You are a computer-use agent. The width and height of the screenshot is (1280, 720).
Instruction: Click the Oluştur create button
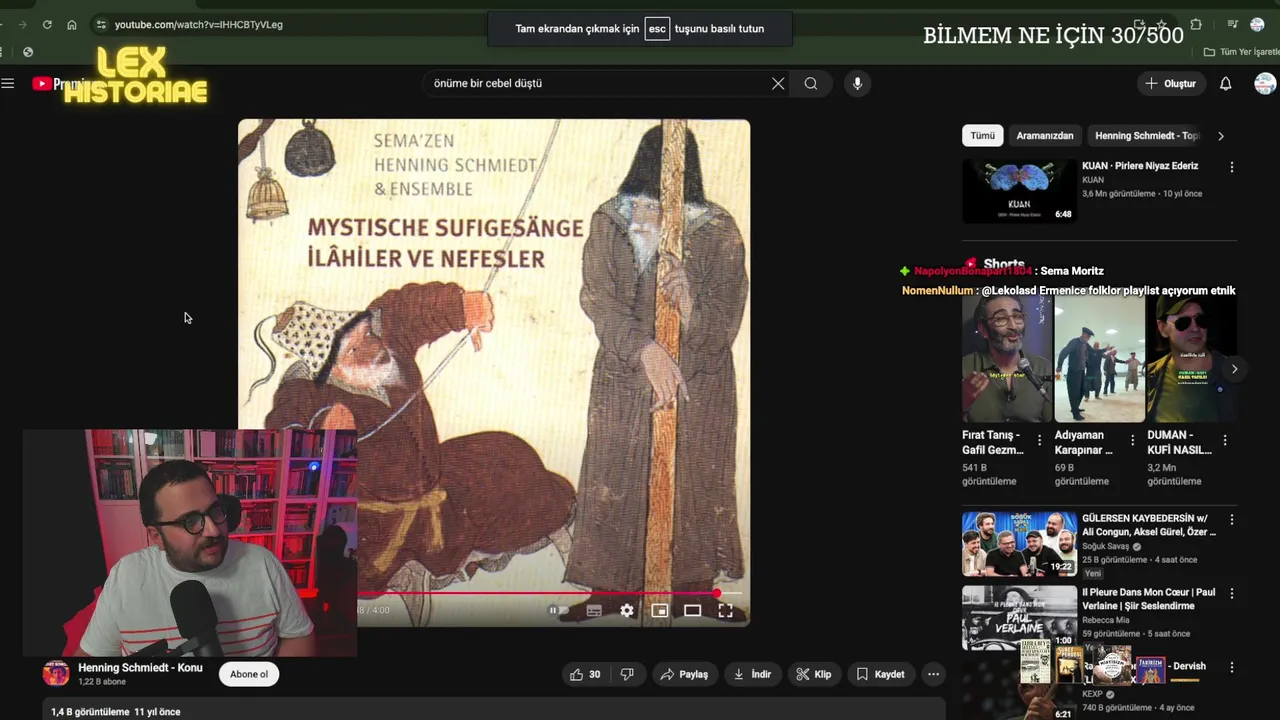[1170, 84]
